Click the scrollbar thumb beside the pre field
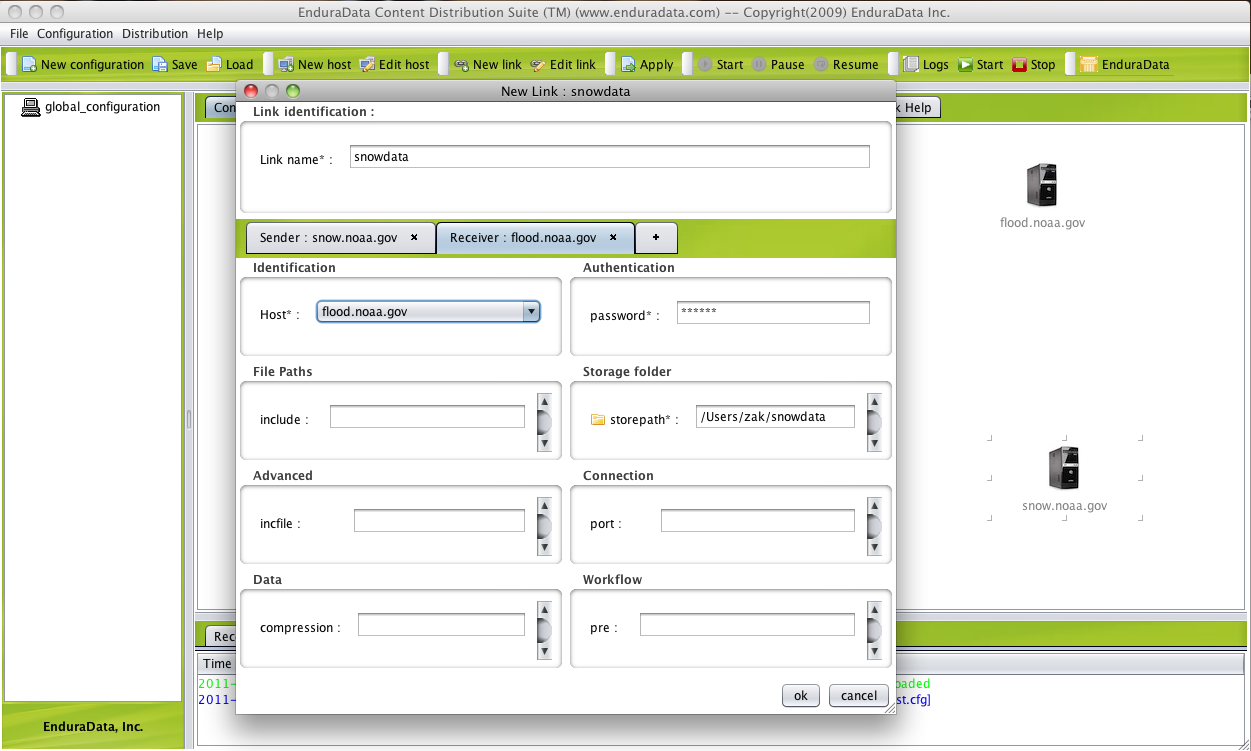Viewport: 1251px width, 751px height. click(x=874, y=630)
